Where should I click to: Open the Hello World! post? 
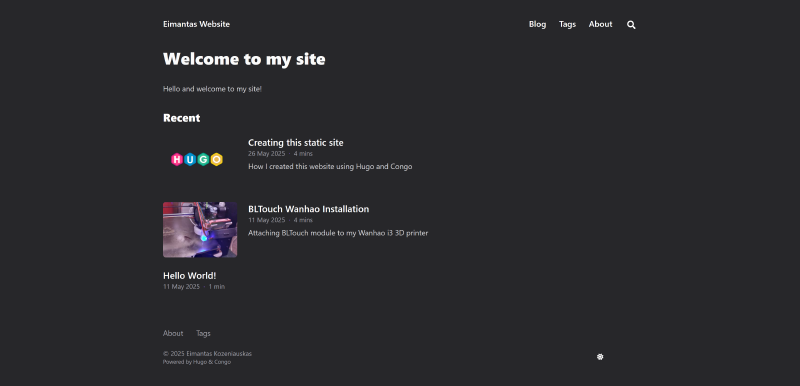(189, 276)
